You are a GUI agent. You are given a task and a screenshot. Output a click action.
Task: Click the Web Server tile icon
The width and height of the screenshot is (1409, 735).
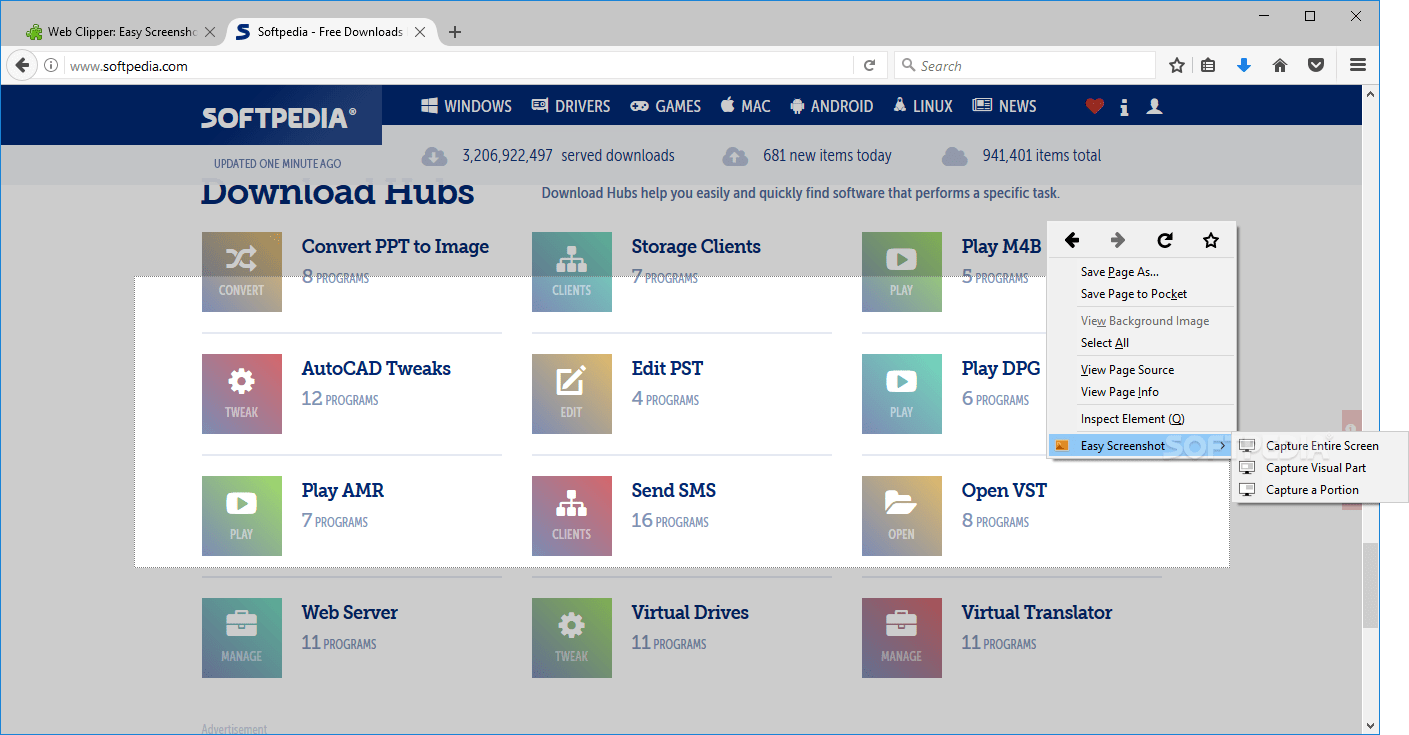point(242,638)
